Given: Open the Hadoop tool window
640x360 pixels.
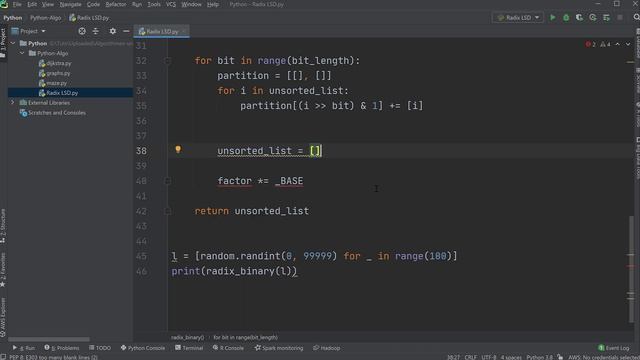Looking at the screenshot, I should (327, 348).
